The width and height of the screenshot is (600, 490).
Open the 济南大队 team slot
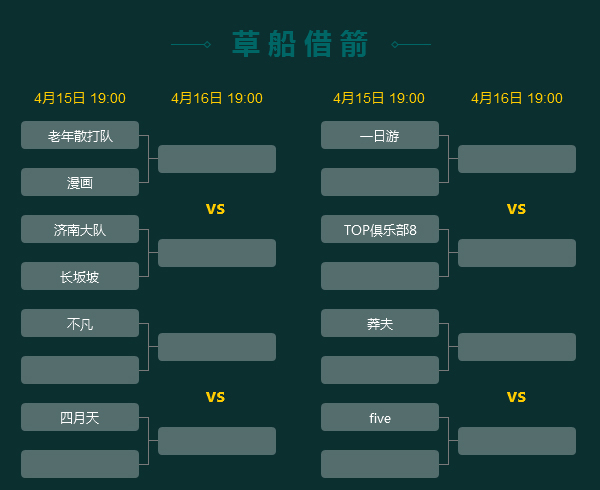click(80, 229)
